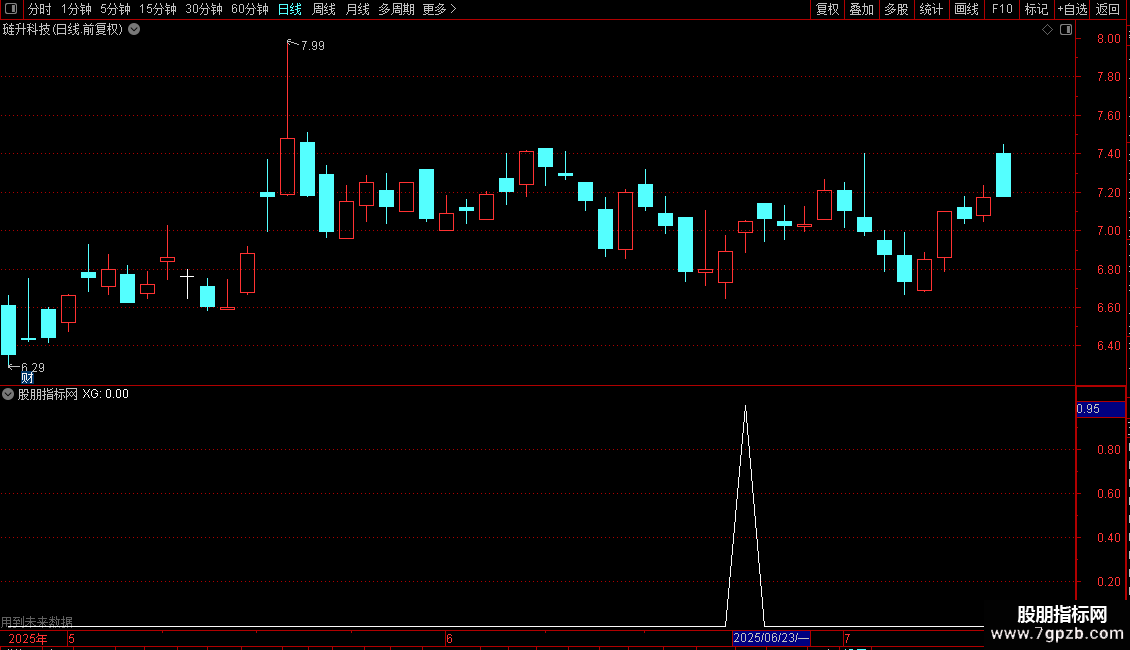Click the 6.40 price axis label
The width and height of the screenshot is (1130, 650).
click(1108, 346)
